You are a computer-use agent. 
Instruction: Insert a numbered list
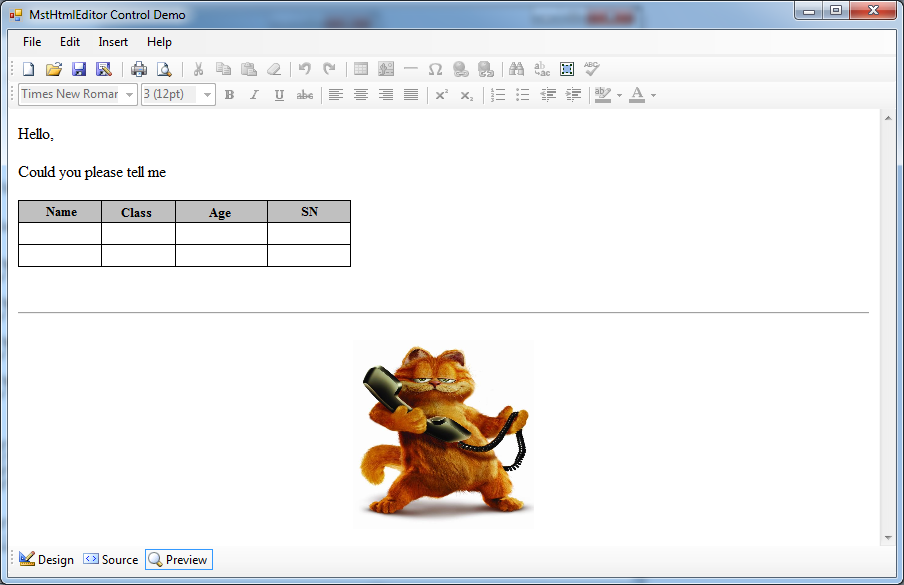pos(498,95)
